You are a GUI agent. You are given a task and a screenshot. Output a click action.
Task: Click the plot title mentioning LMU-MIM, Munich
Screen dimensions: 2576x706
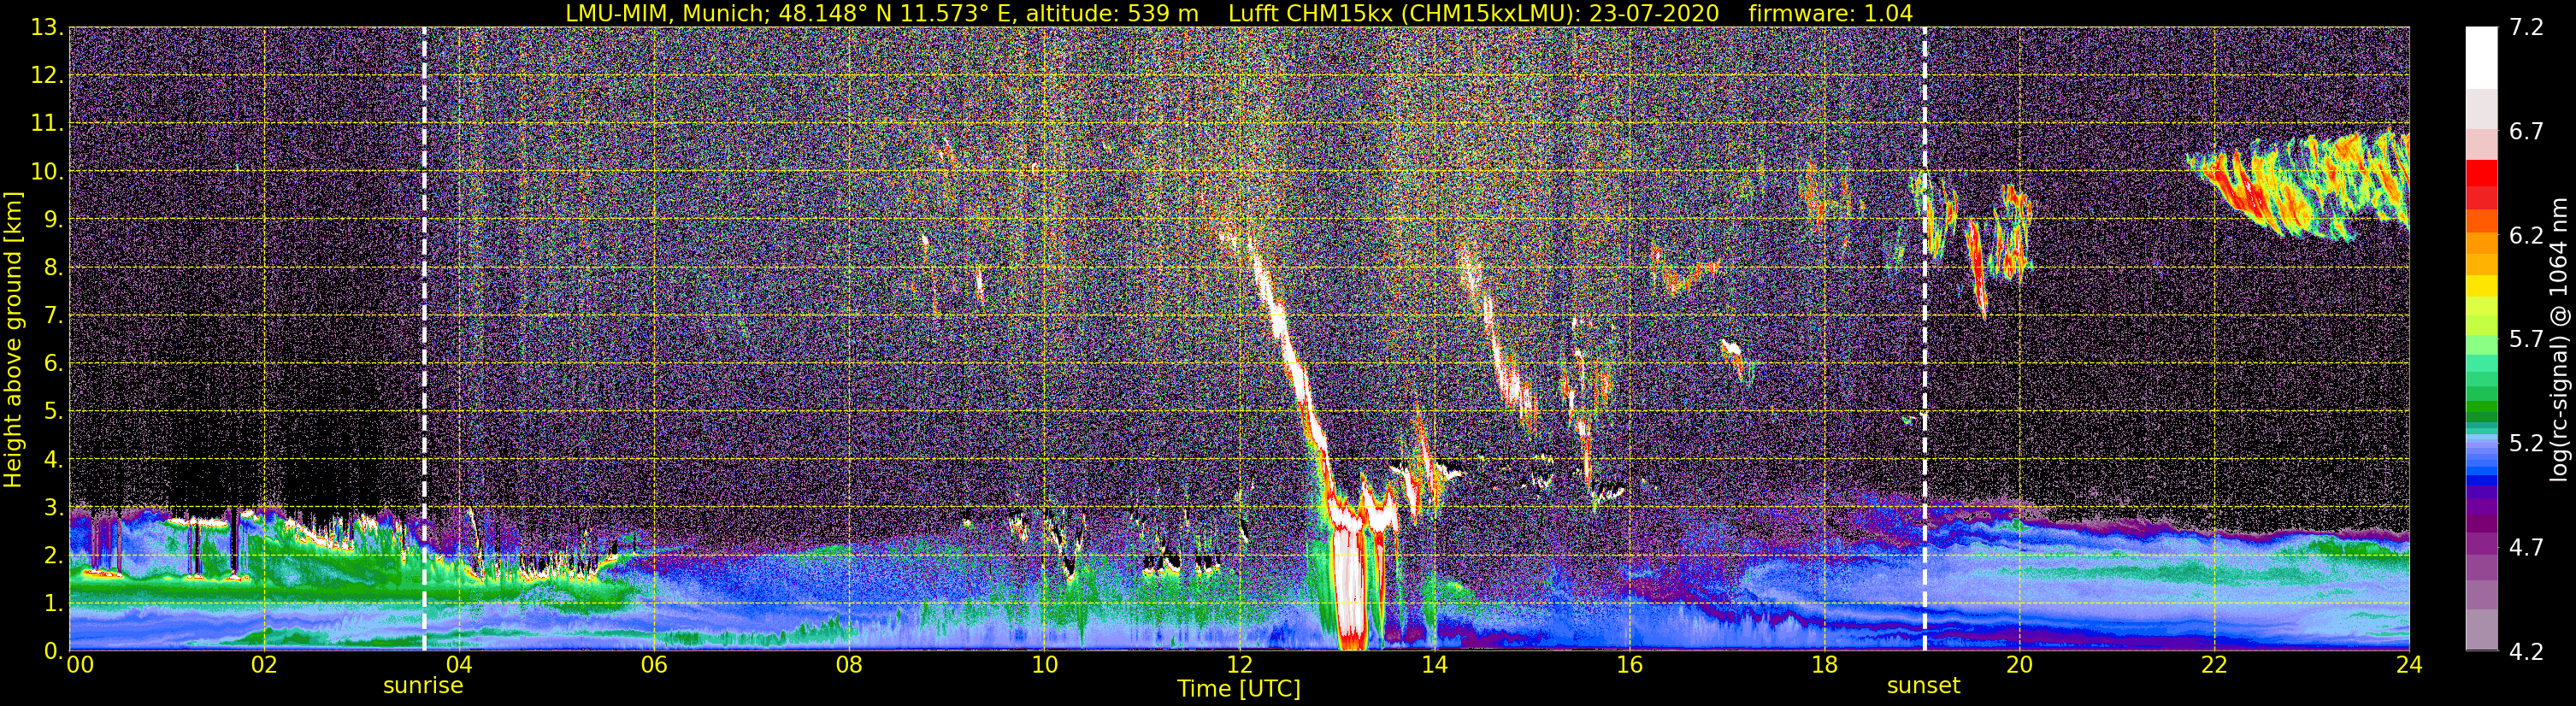pyautogui.click(x=1239, y=13)
